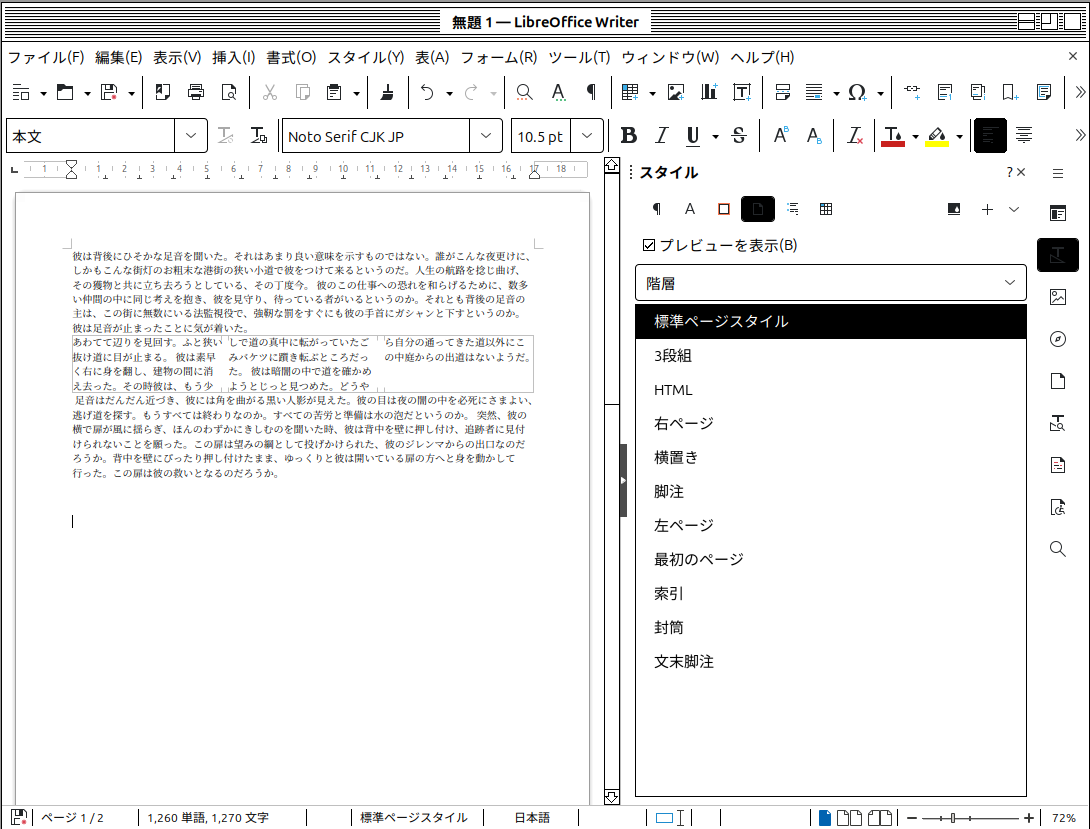The width and height of the screenshot is (1090, 829).
Task: Click the New document icon
Action: coord(21,92)
